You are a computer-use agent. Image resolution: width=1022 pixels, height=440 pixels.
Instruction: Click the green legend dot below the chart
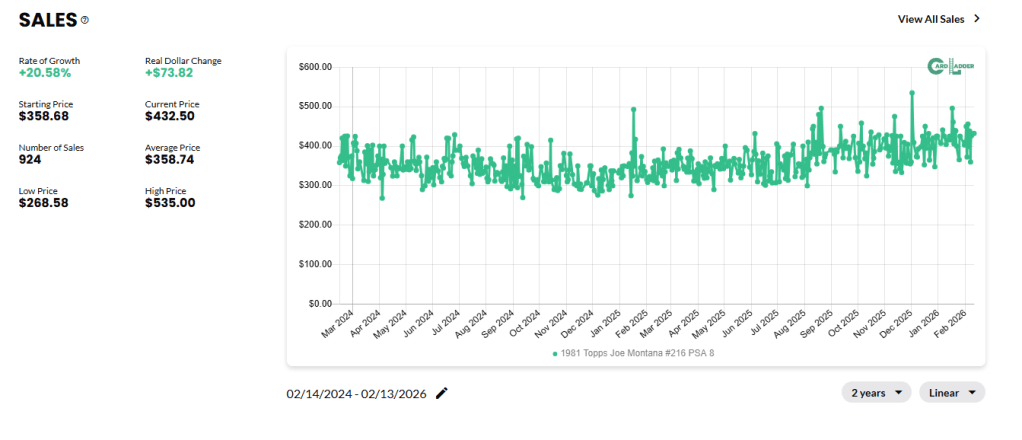555,353
